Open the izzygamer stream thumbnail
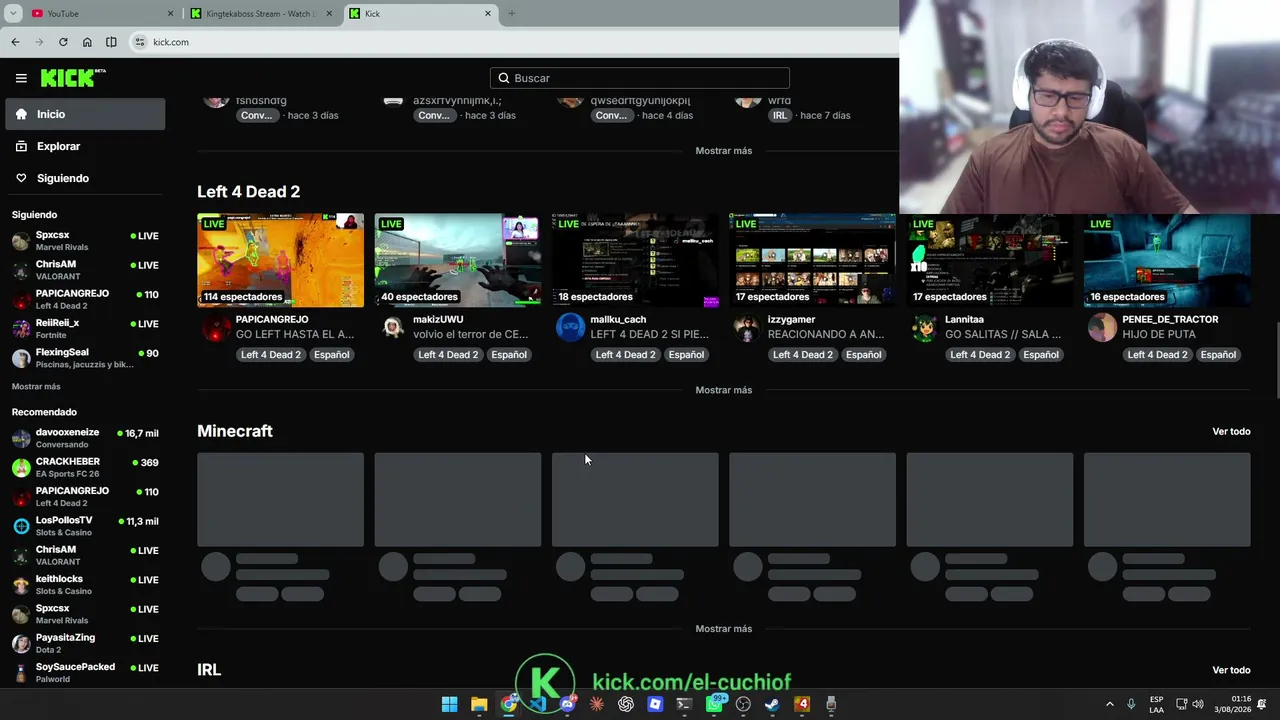Image resolution: width=1280 pixels, height=720 pixels. click(812, 260)
